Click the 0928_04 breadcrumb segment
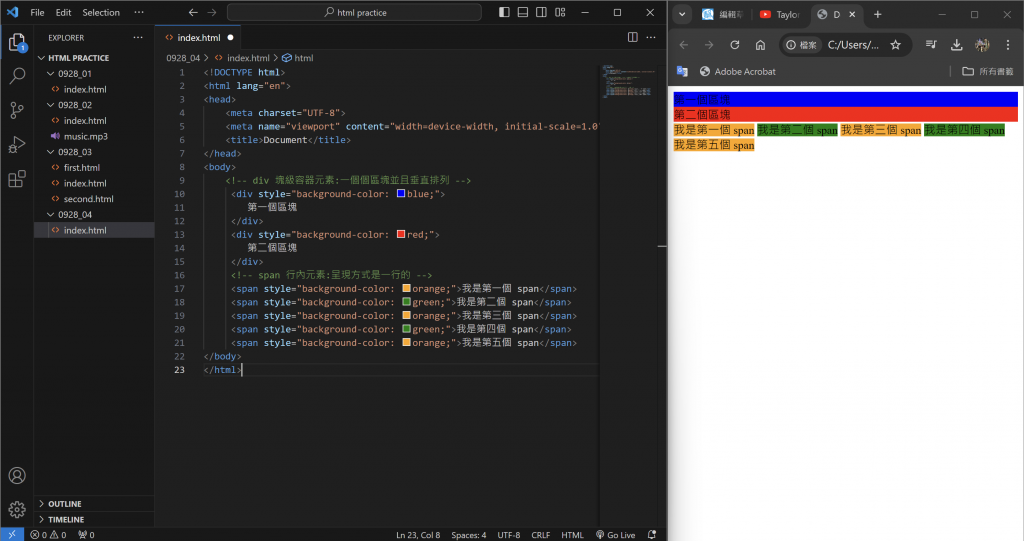 pyautogui.click(x=183, y=57)
